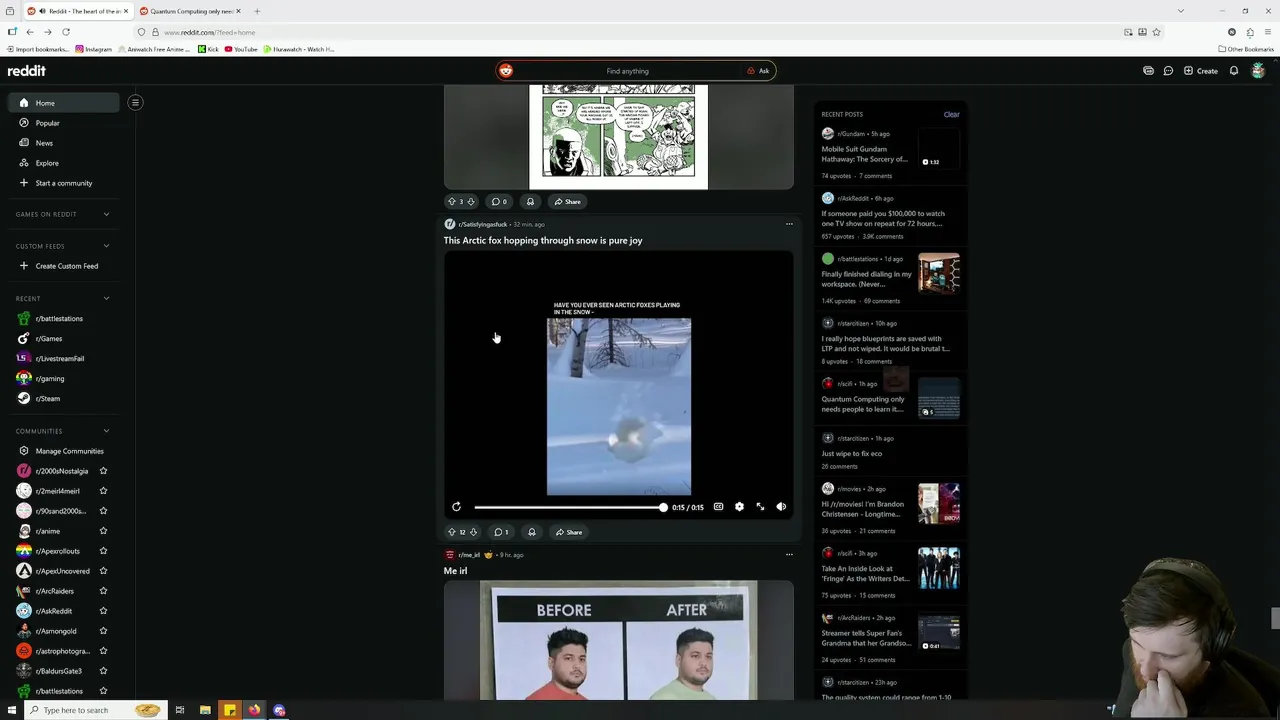The width and height of the screenshot is (1280, 720).
Task: Open comments on the Arctic fox post
Action: (501, 532)
